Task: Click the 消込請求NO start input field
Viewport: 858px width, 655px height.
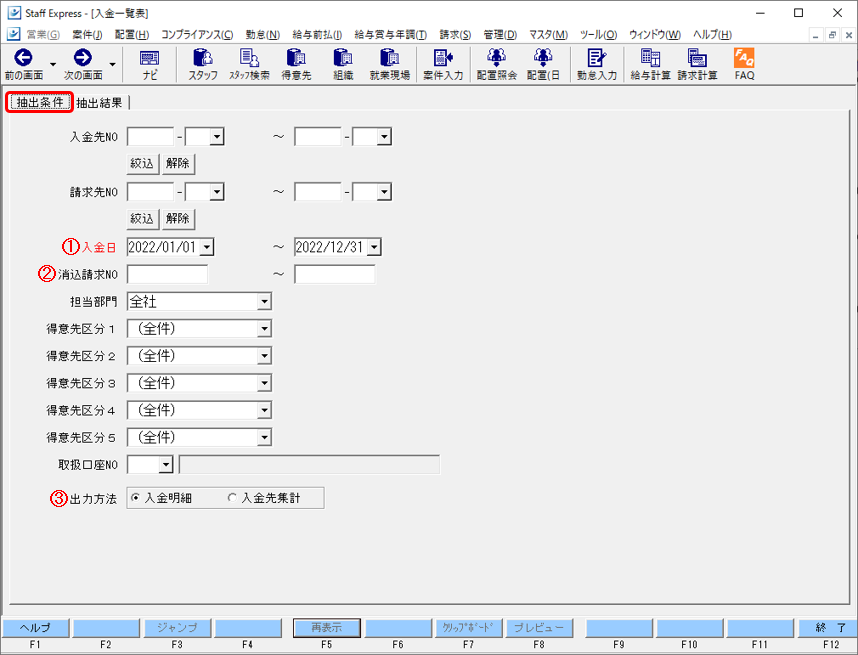Action: point(167,274)
